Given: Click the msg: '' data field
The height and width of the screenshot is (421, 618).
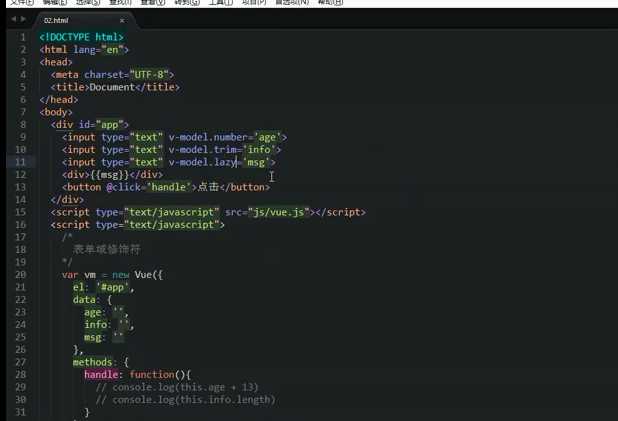Looking at the screenshot, I should [104, 337].
